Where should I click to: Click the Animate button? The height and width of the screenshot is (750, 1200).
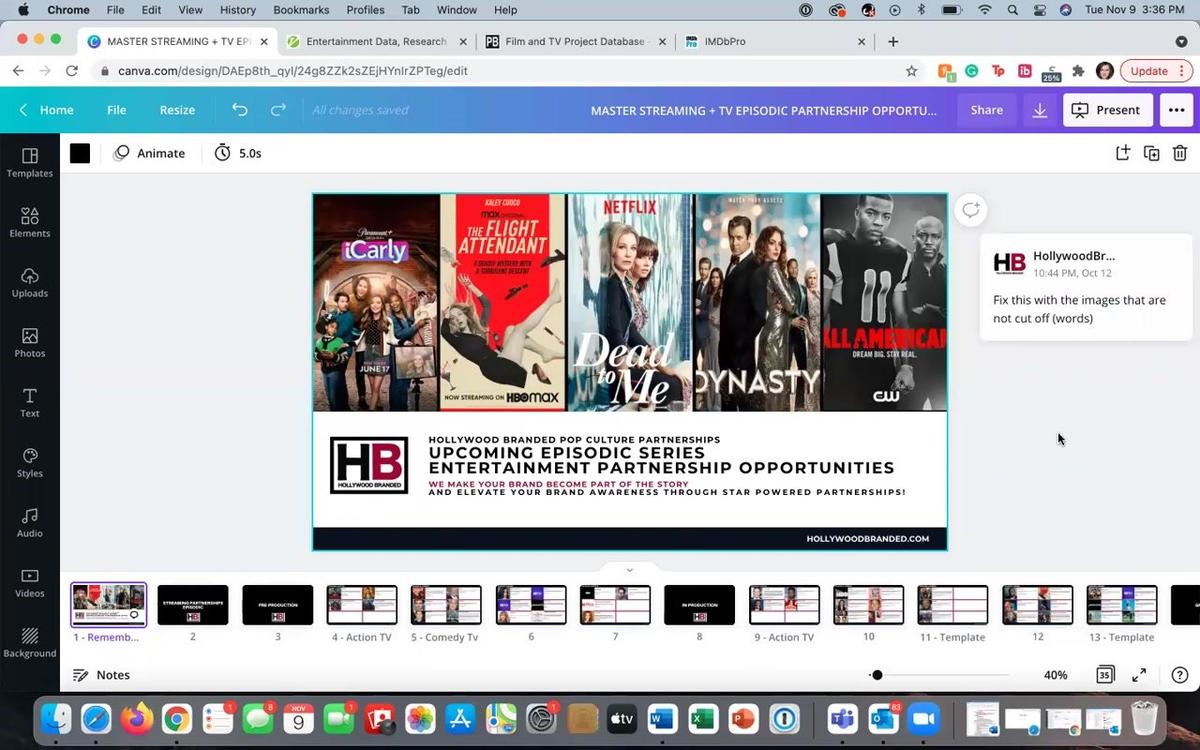click(150, 153)
